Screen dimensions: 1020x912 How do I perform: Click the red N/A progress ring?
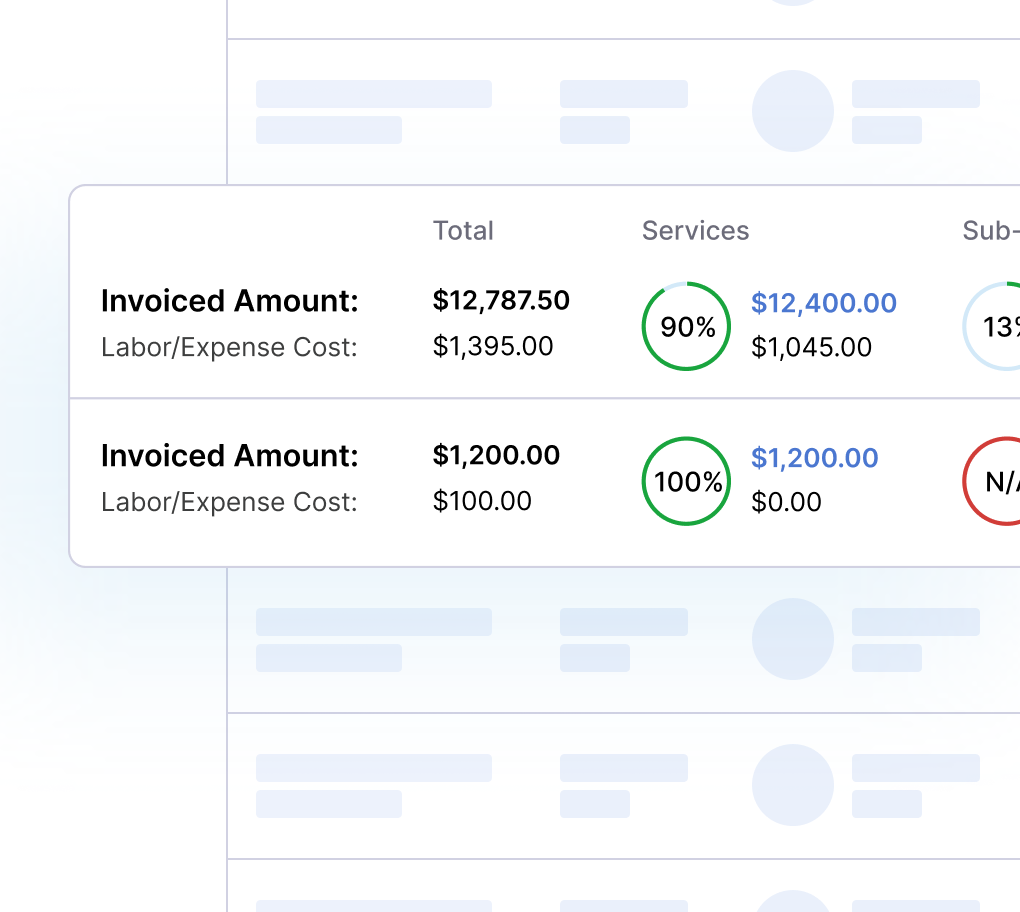(991, 481)
